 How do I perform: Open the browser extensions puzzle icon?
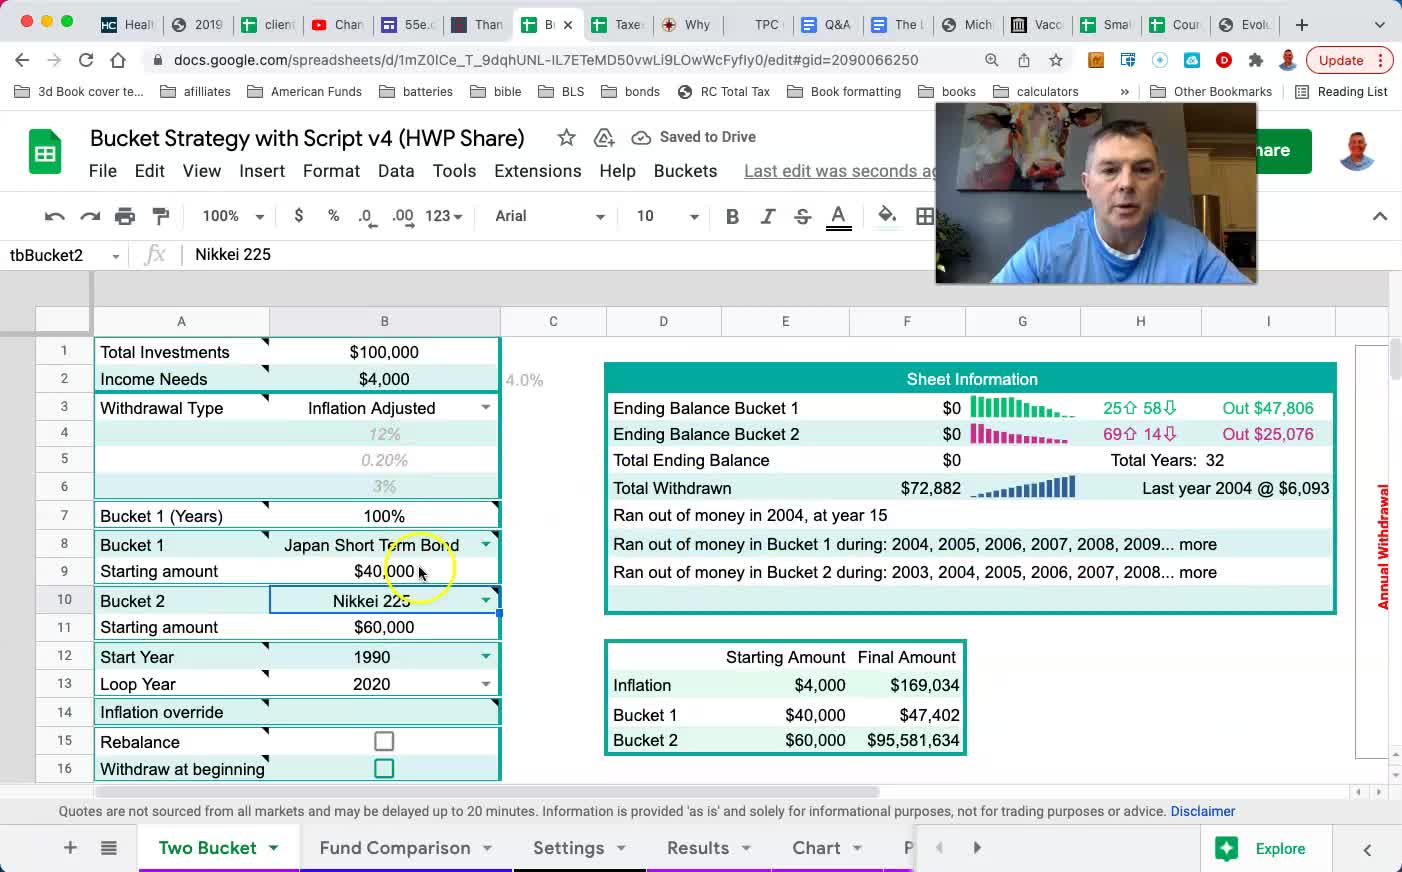click(1256, 60)
